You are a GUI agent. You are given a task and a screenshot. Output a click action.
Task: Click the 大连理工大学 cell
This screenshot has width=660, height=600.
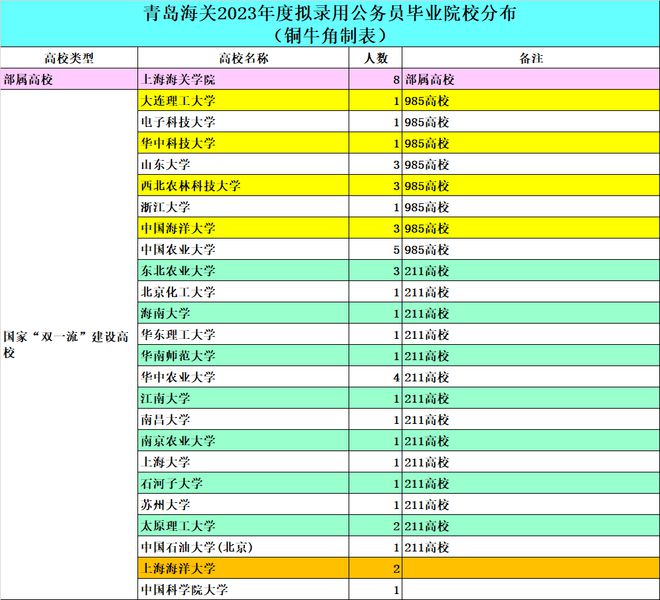[x=243, y=101]
